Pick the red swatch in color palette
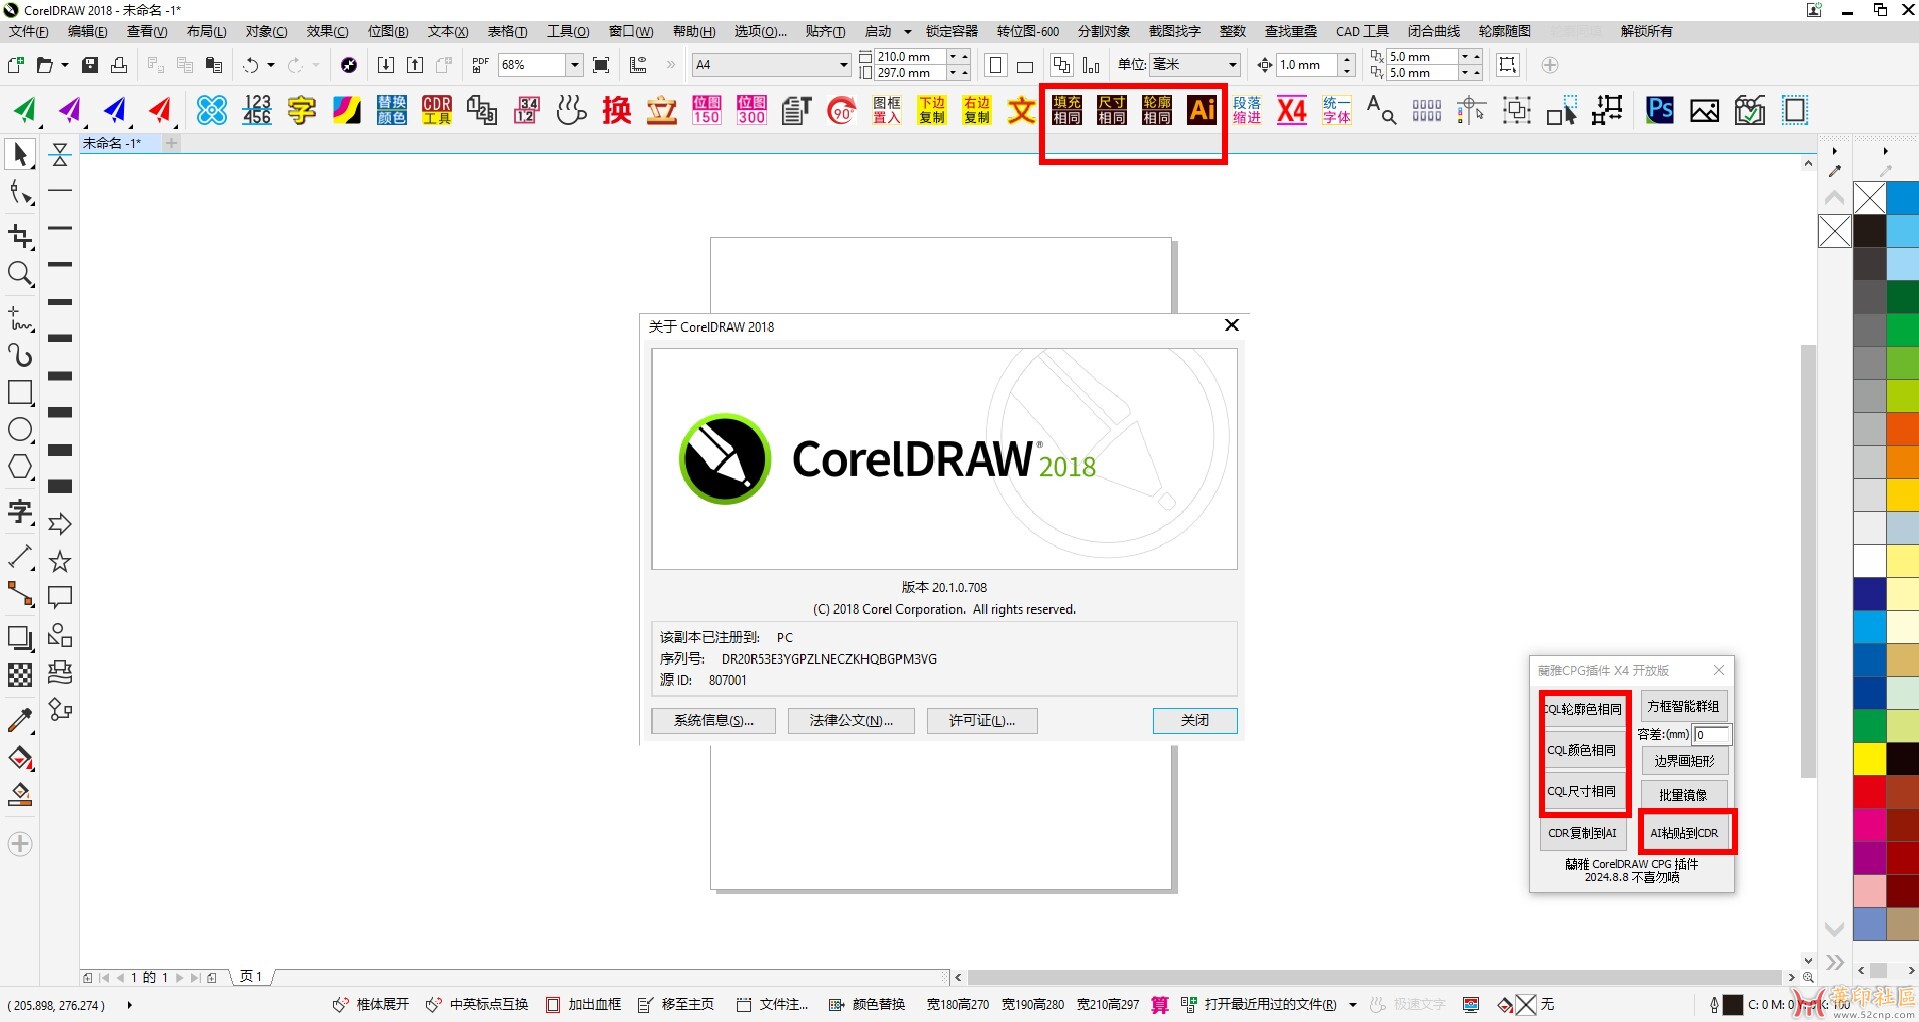The width and height of the screenshot is (1919, 1022). coord(1869,792)
